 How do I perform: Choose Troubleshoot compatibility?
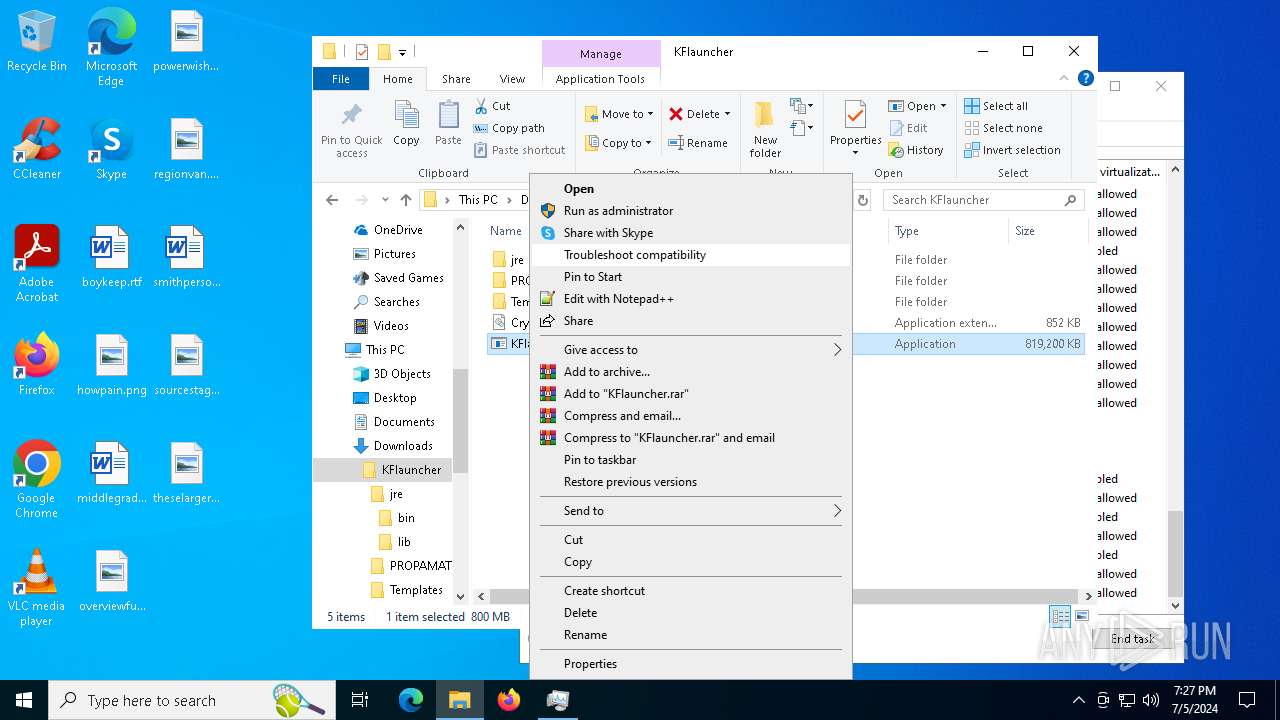pos(691,255)
